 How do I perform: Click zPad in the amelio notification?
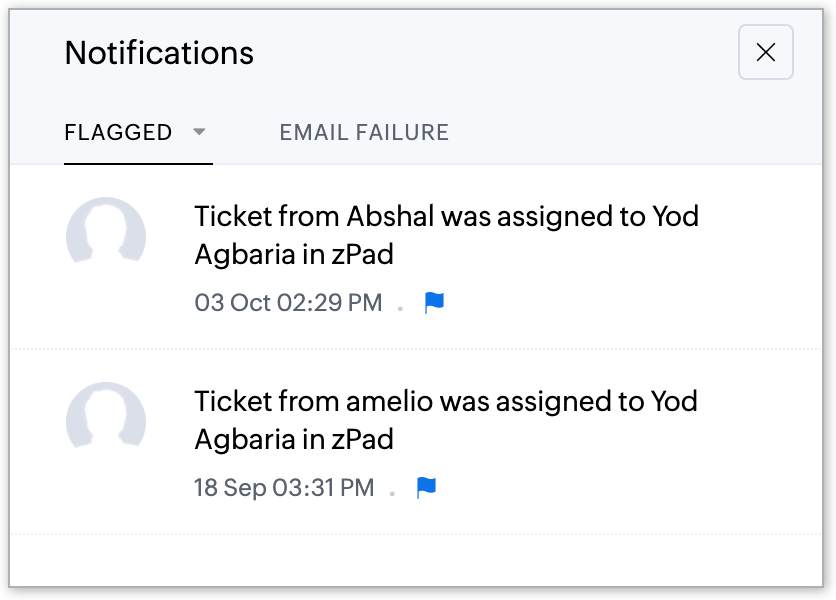(x=363, y=440)
